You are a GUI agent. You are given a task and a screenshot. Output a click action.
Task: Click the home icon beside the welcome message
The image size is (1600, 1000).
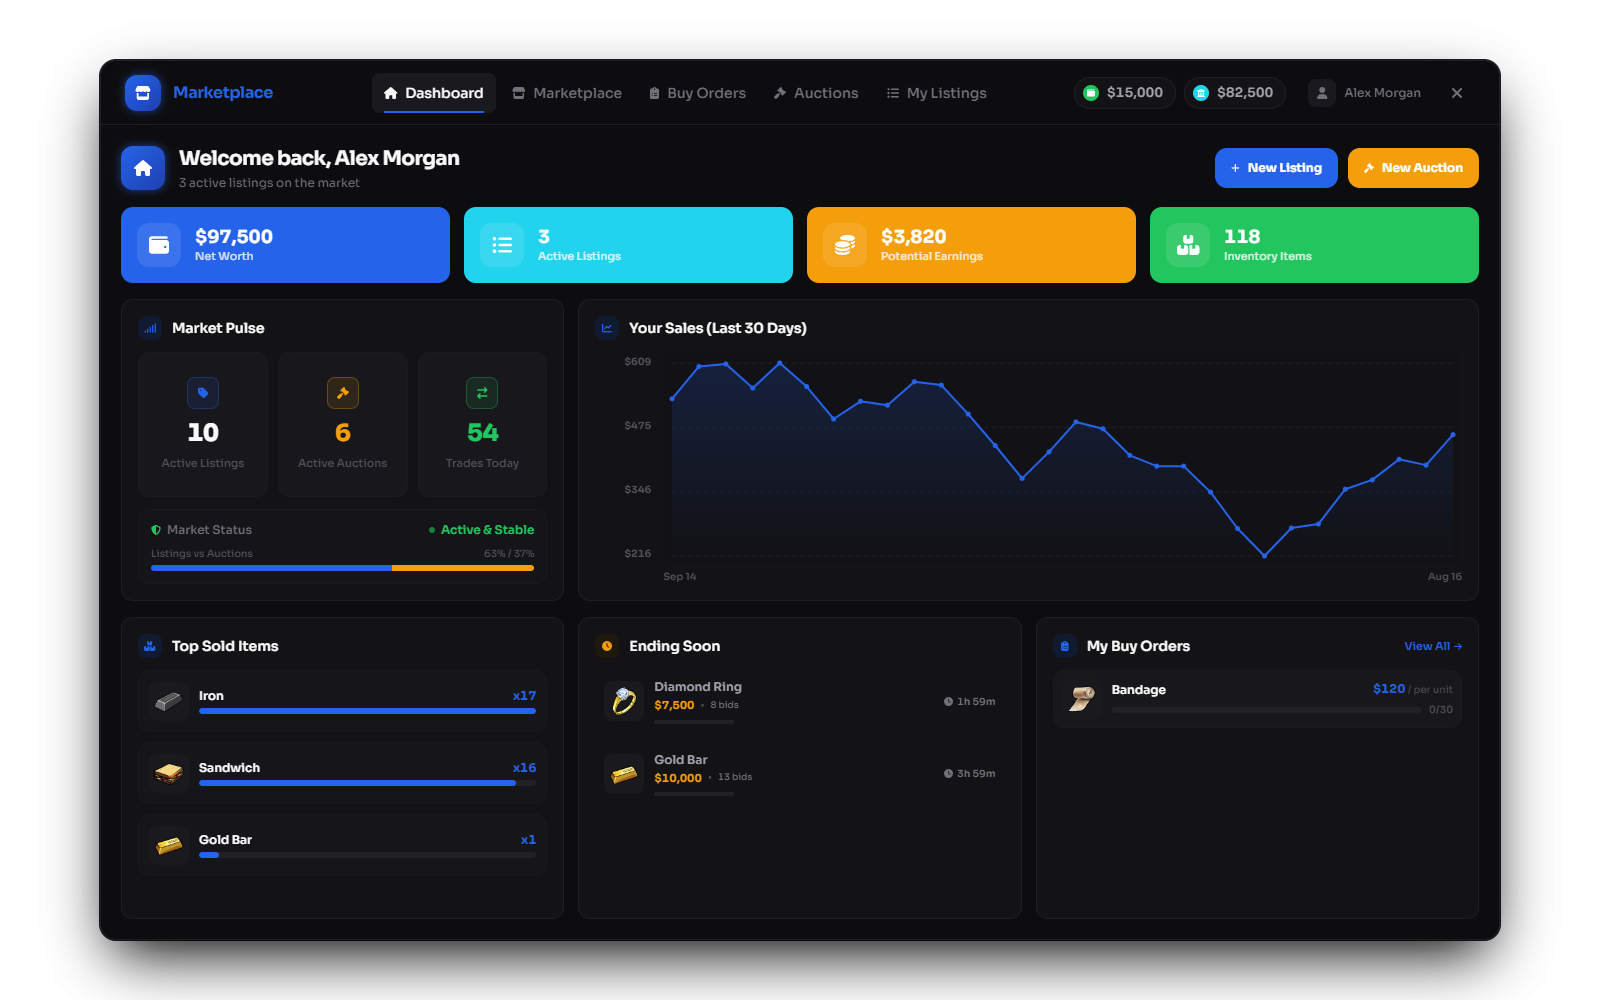pos(143,168)
